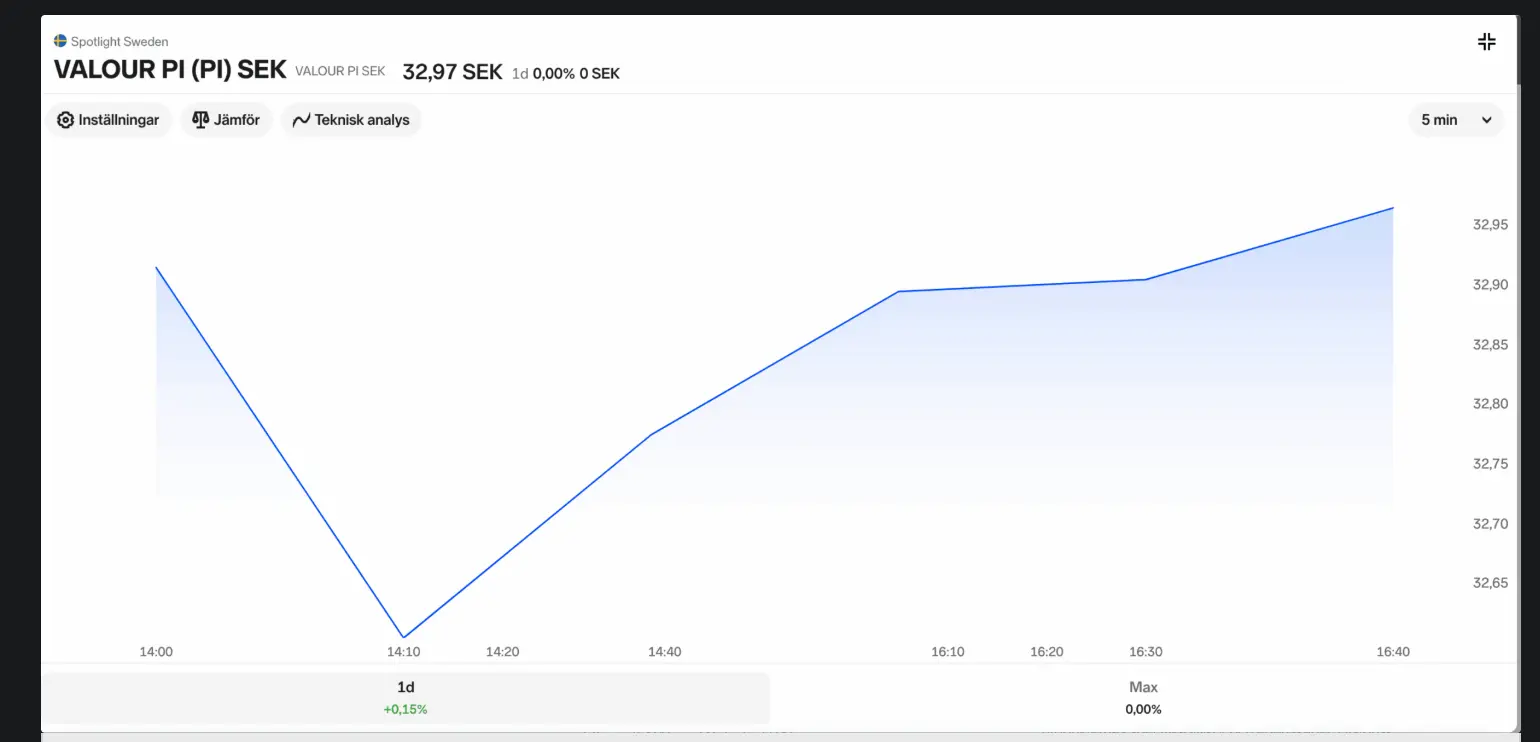Click the chart line's lowest point at 14:10
The height and width of the screenshot is (742, 1540).
[x=404, y=637]
